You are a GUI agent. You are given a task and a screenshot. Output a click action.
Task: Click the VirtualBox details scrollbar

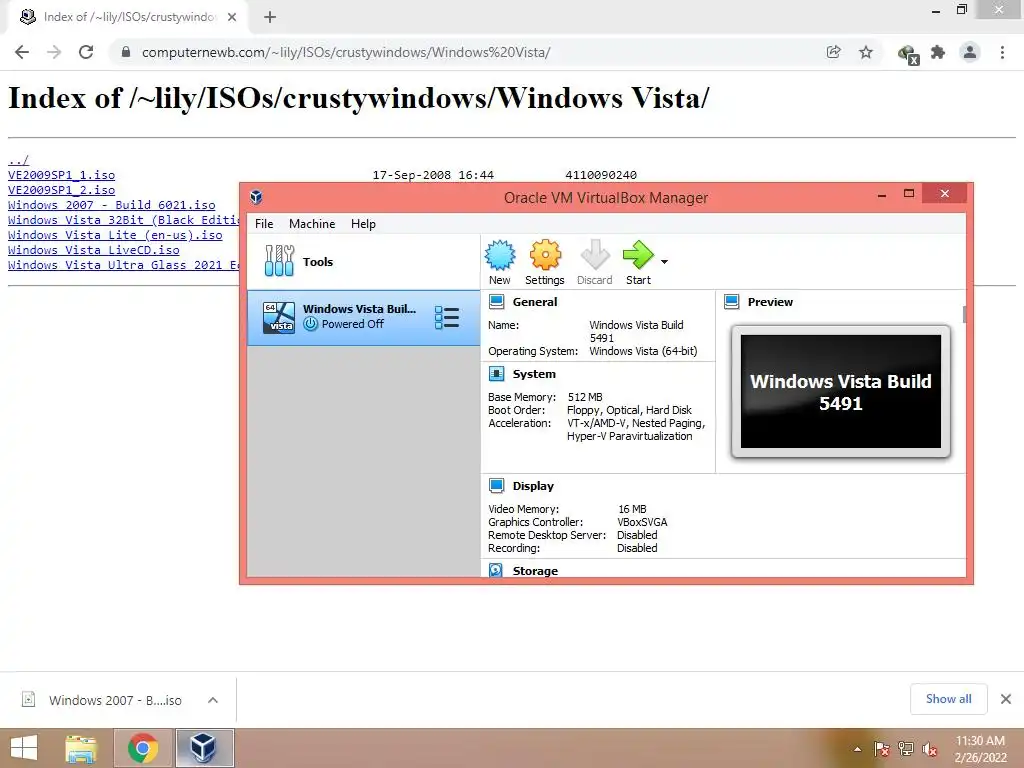[x=964, y=314]
